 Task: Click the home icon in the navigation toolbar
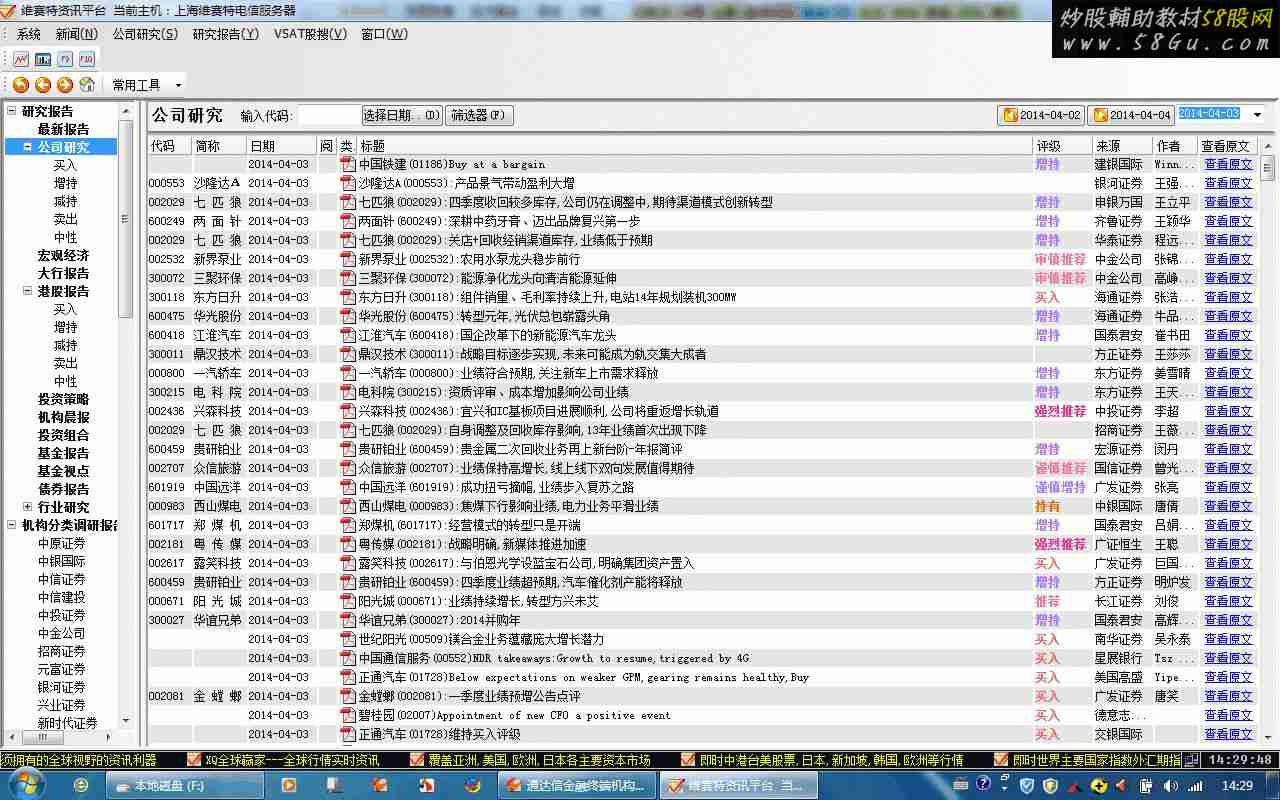pos(87,85)
